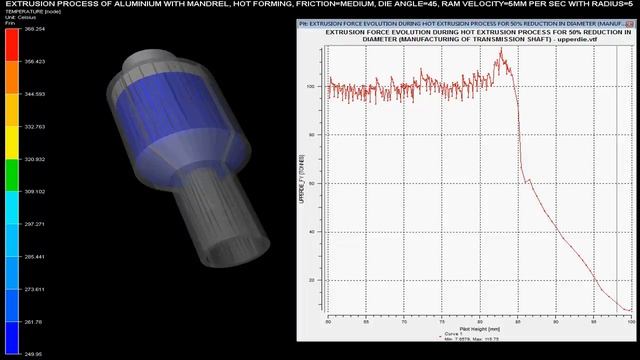This screenshot has height=360, width=640.
Task: Click the vertical y-axis force label
Action: coord(302,179)
